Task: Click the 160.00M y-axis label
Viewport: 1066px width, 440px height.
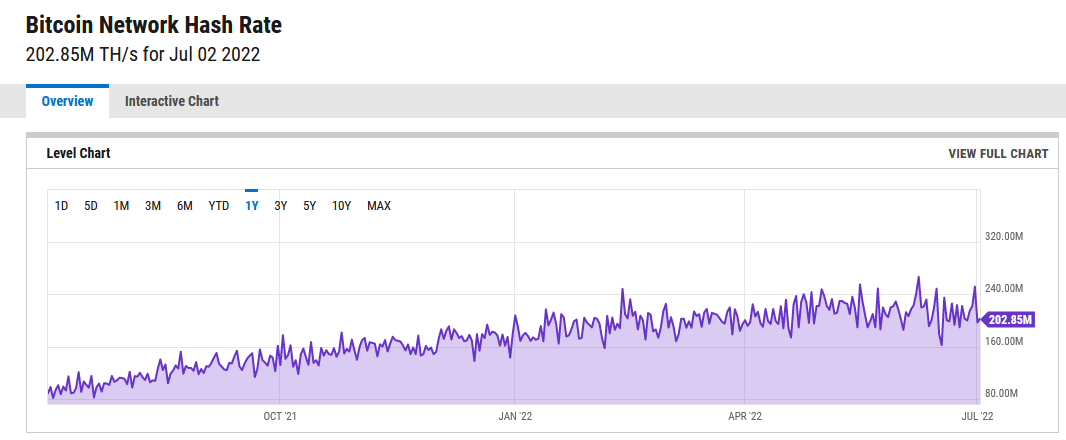Action: click(x=1004, y=341)
